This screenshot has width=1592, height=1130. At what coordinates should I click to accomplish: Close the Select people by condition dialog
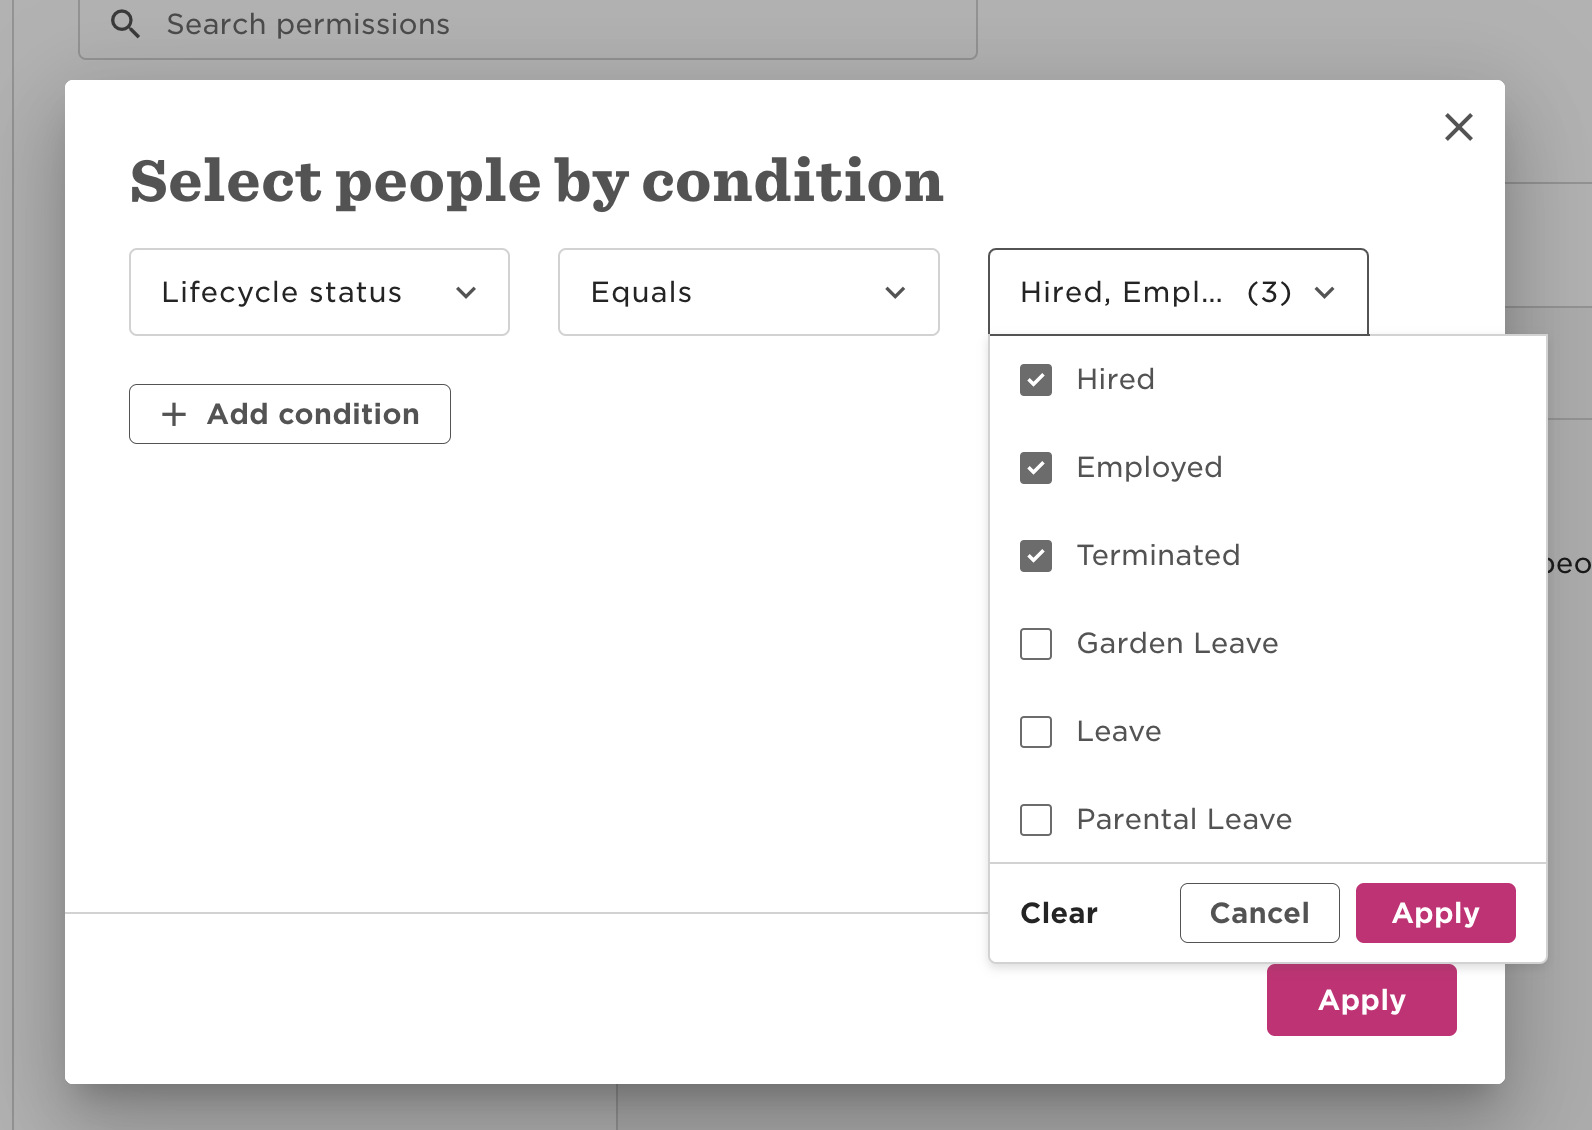(1459, 127)
